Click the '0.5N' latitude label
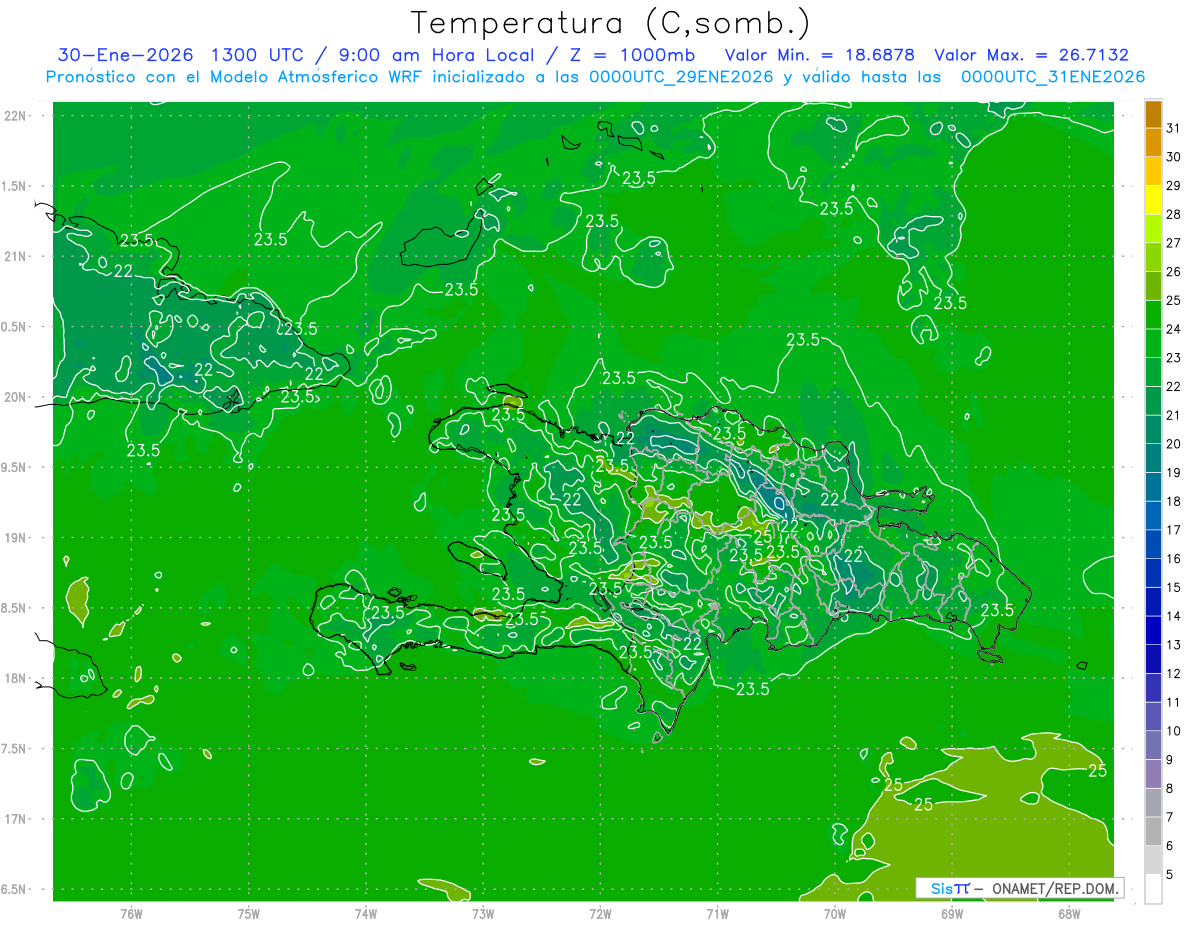The height and width of the screenshot is (927, 1200). 15,327
